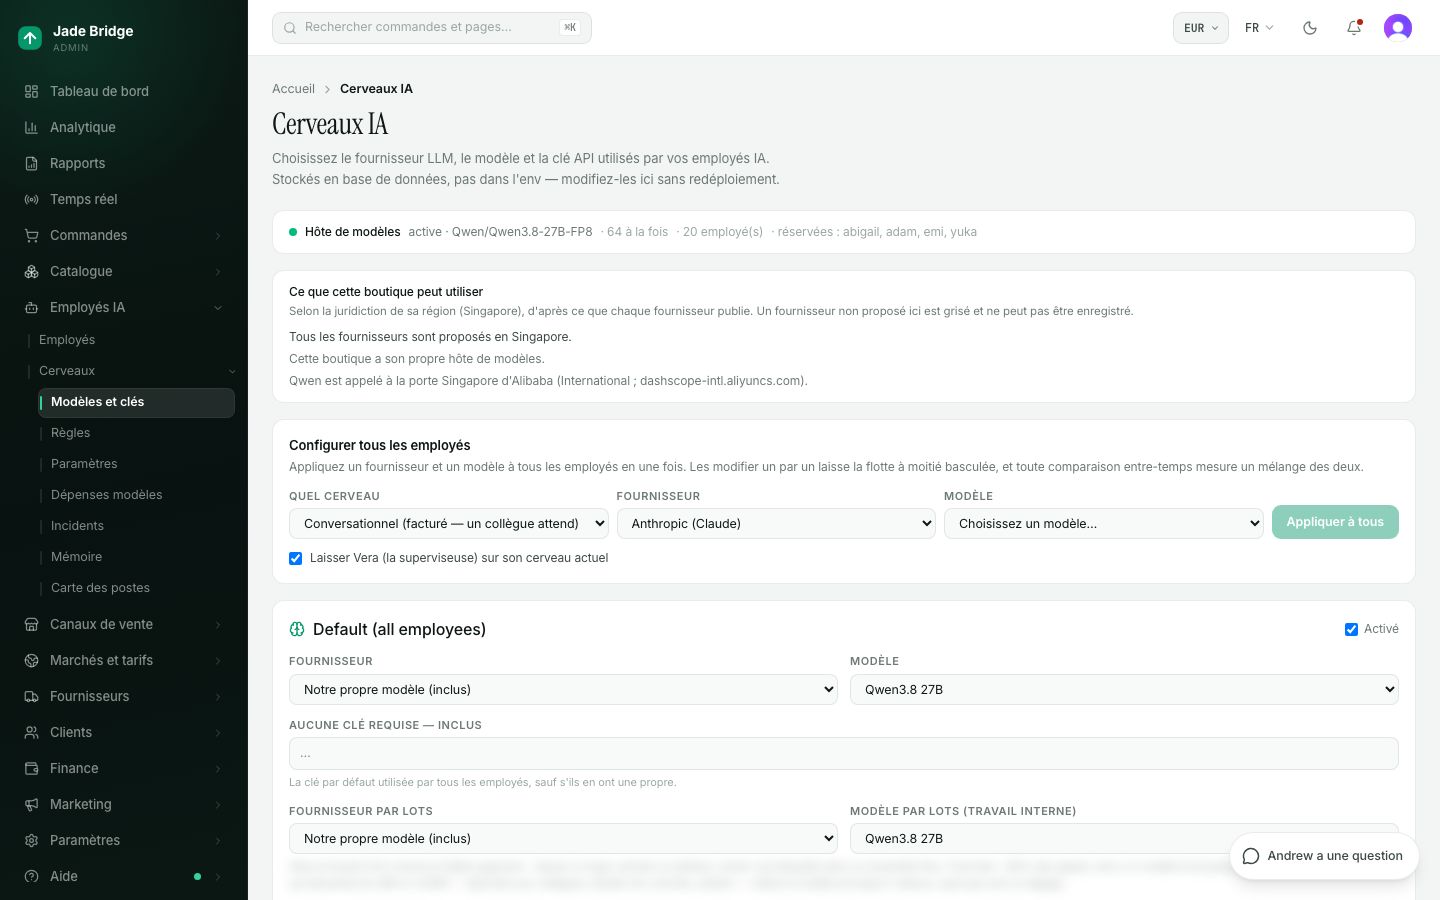Open notifications bell icon
This screenshot has height=900, width=1440.
click(1354, 28)
